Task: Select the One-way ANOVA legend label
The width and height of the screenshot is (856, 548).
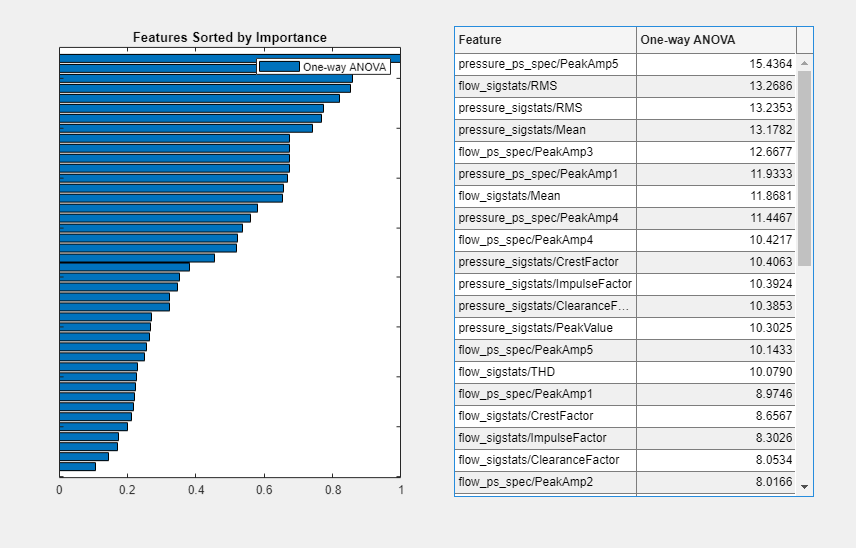Action: (x=344, y=67)
